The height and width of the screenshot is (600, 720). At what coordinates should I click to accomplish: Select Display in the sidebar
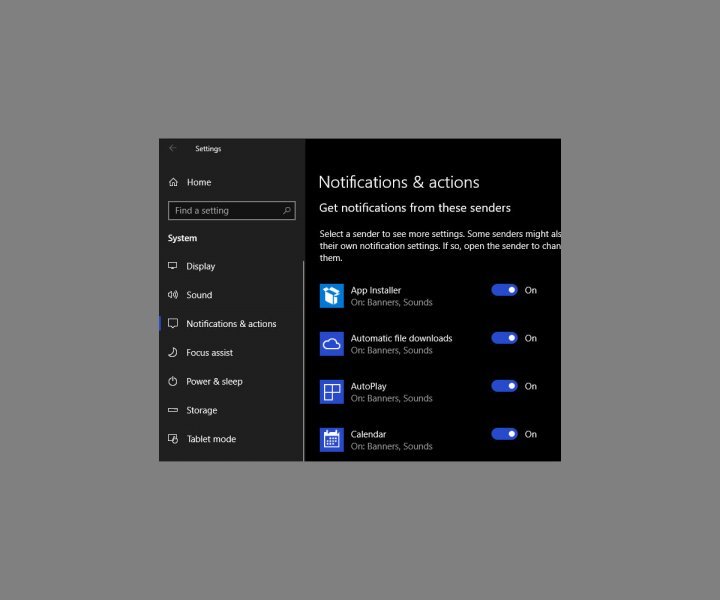pos(231,266)
